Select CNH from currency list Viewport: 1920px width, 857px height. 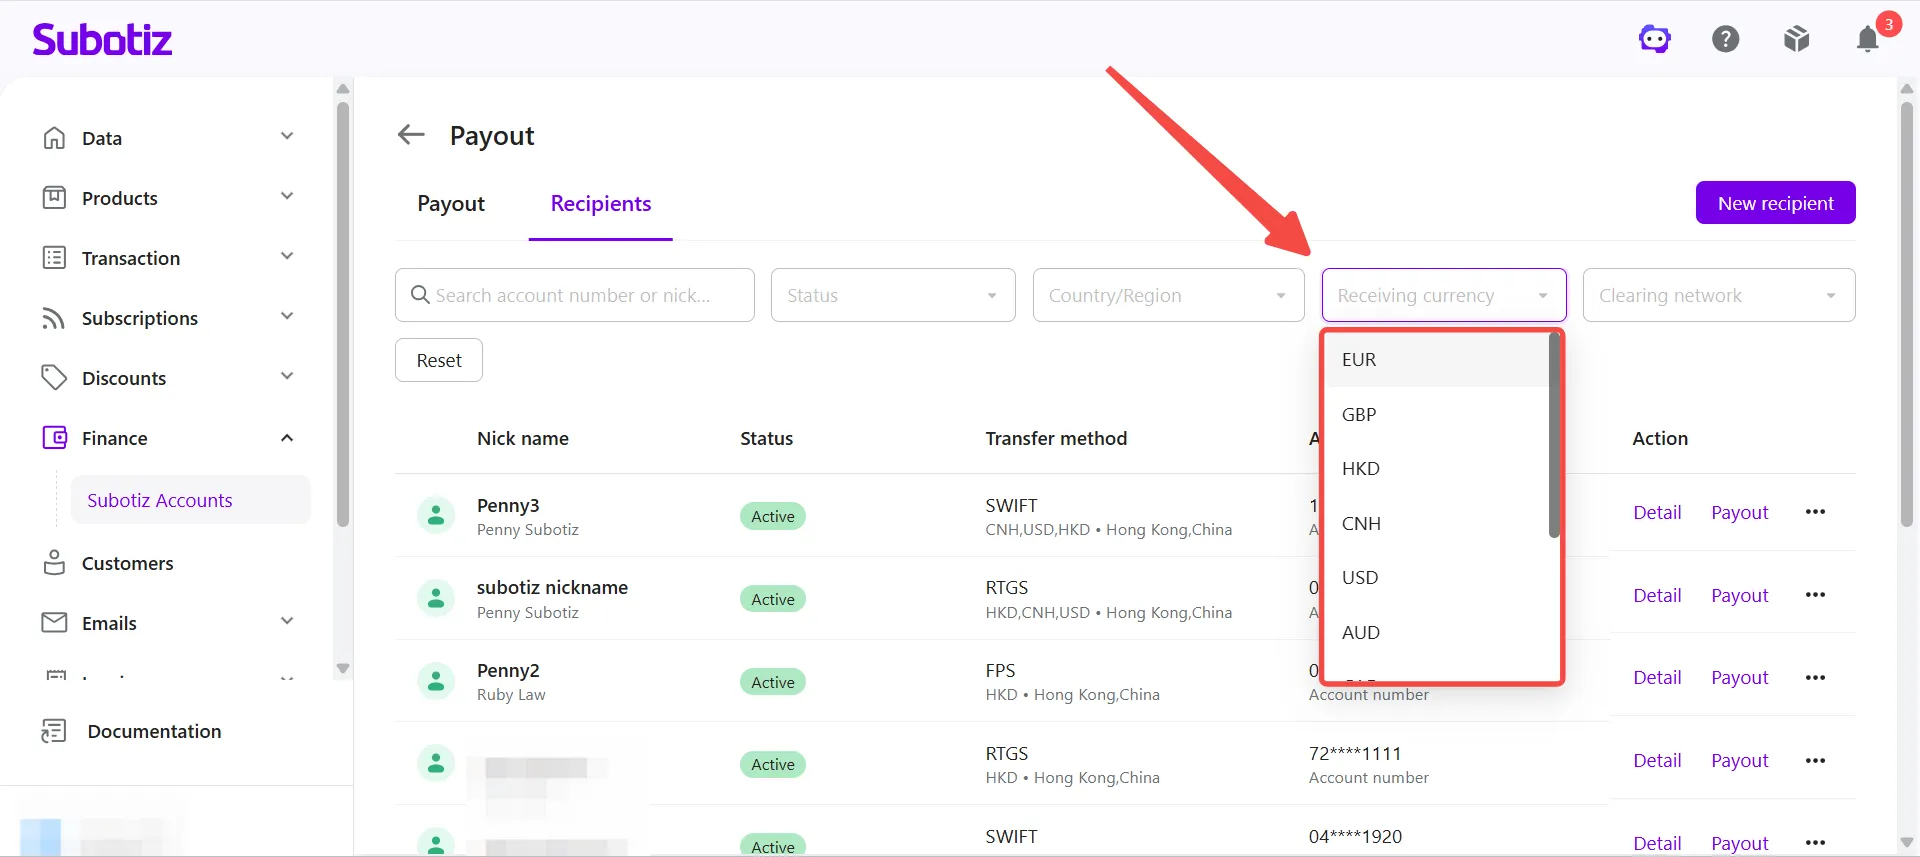pos(1438,523)
